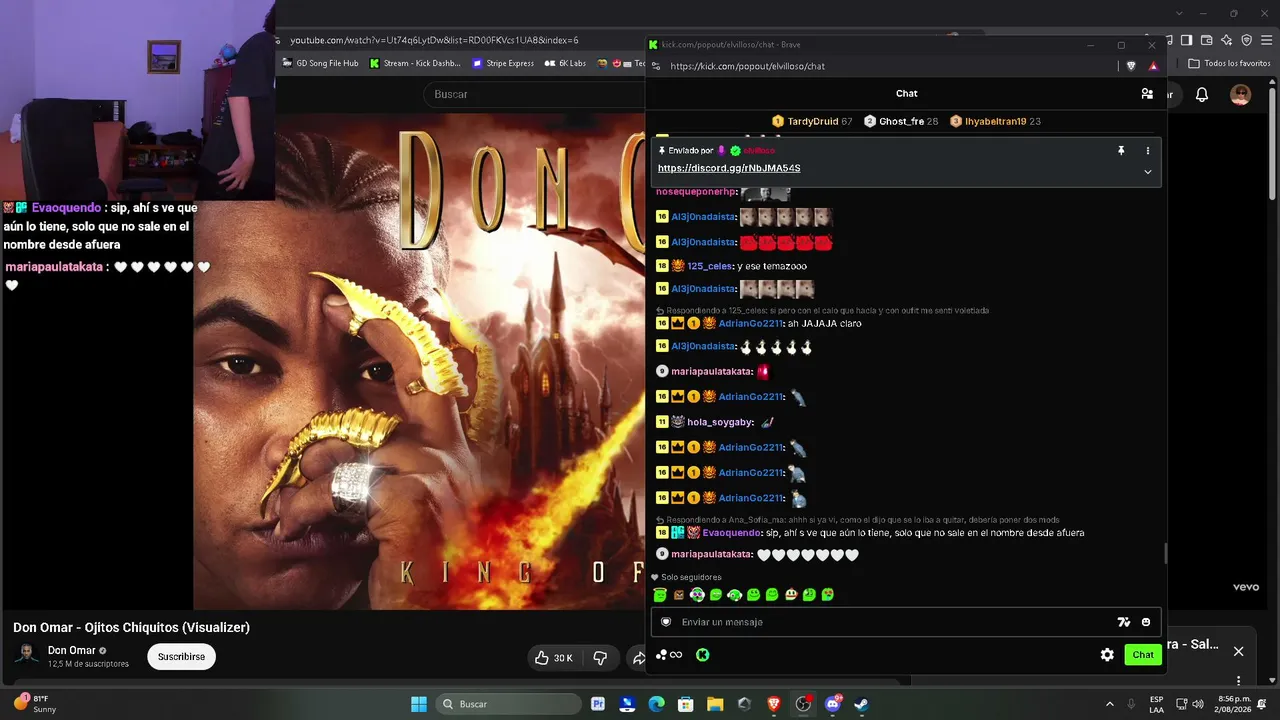Show hidden system tray icons
This screenshot has width=1280, height=720.
click(x=1109, y=704)
